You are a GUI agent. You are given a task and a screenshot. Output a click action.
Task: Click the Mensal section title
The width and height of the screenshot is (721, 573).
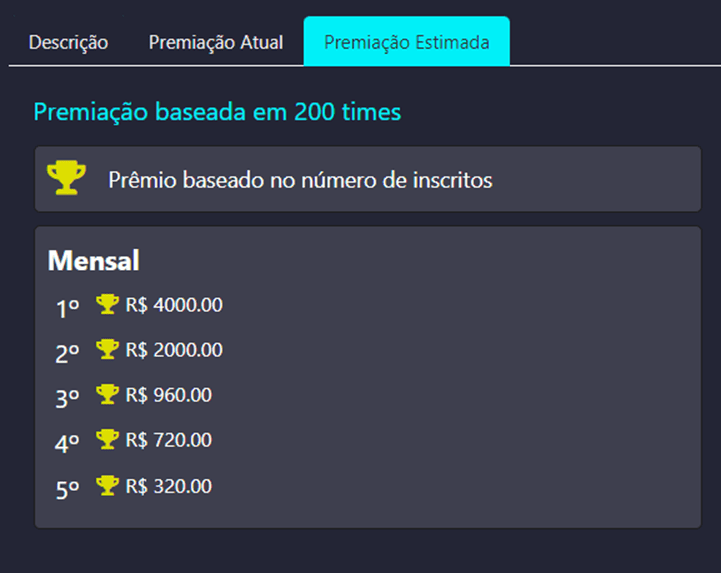coord(93,261)
